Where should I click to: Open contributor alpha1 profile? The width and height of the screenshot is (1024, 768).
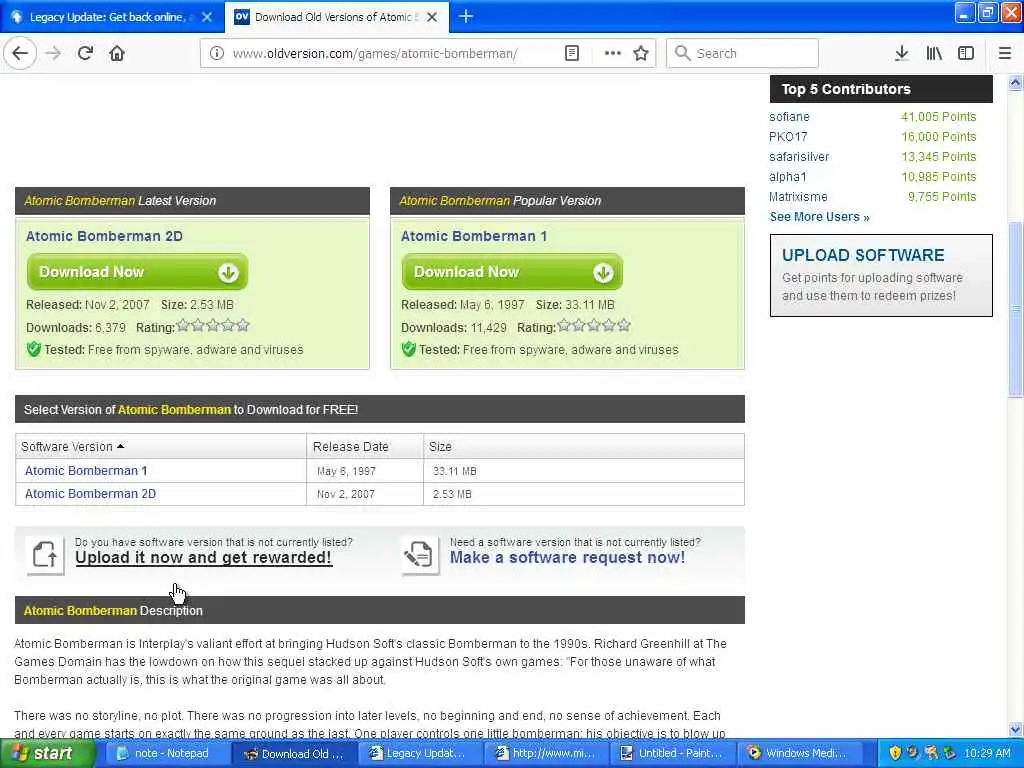[x=788, y=177]
